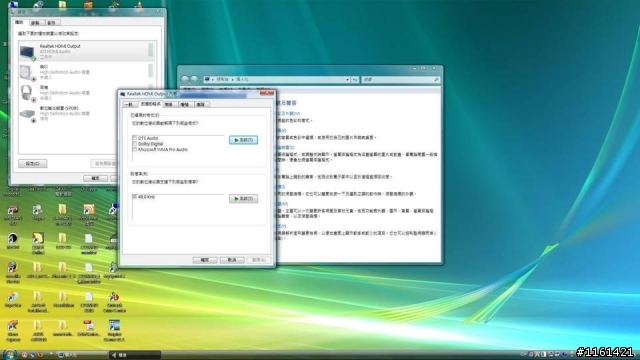
Task: Select the headphones playback device icon
Action: point(27,93)
